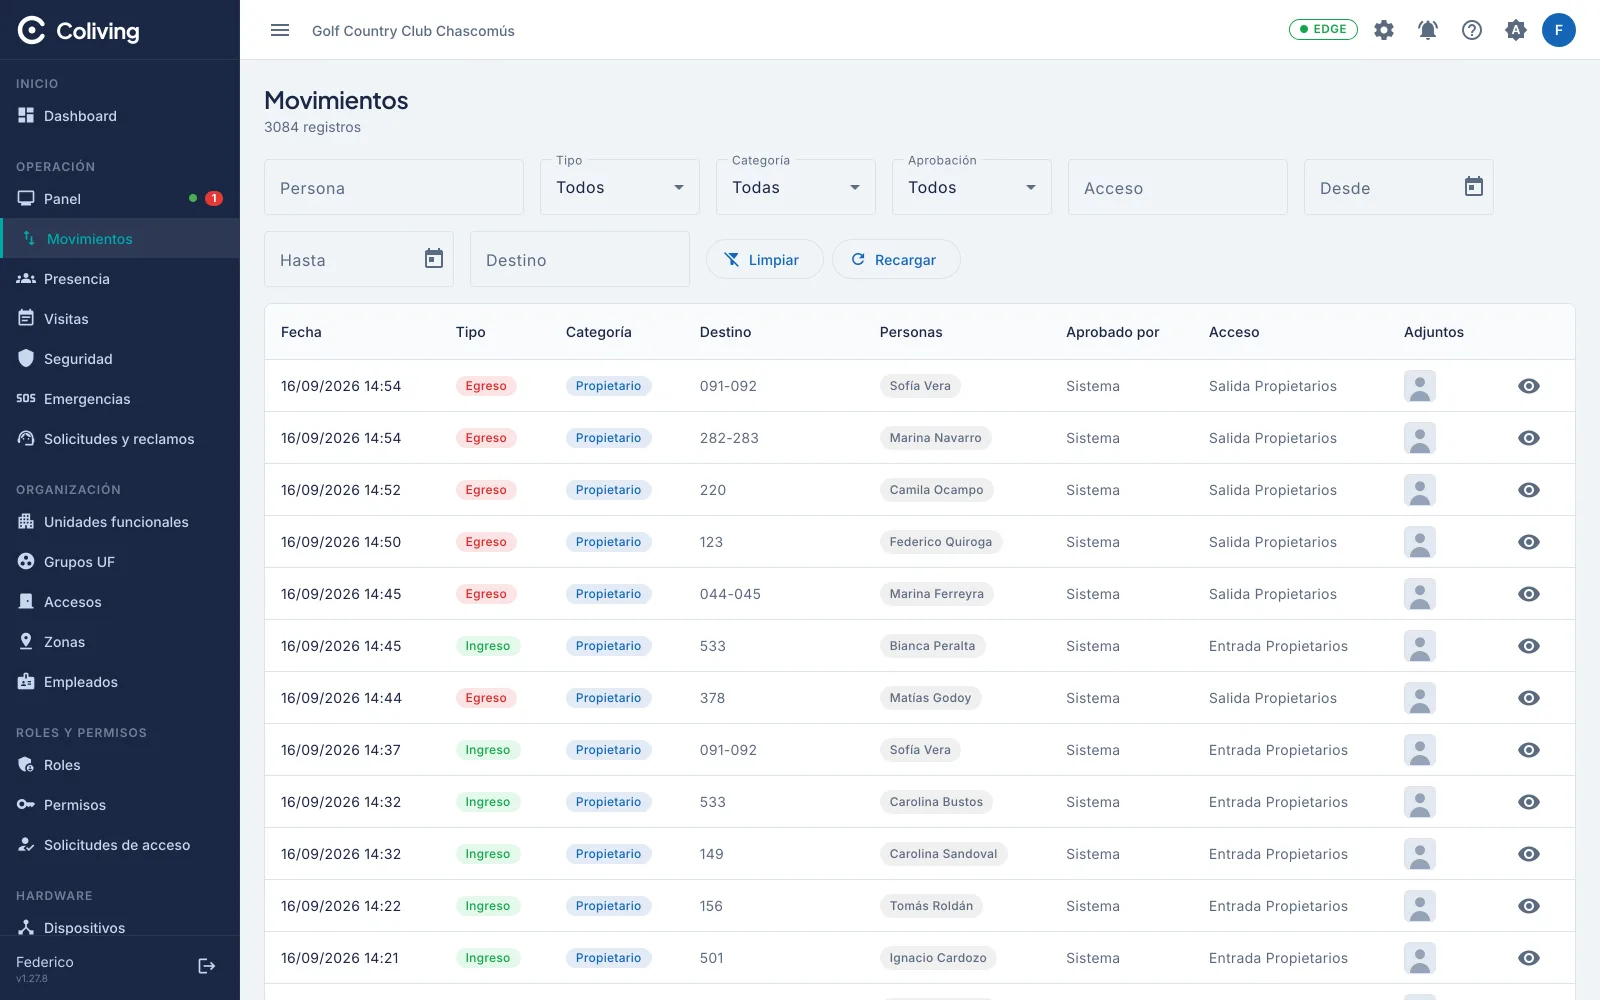This screenshot has height=1000, width=1600.
Task: Toggle the hamburger sidebar menu
Action: pos(280,30)
